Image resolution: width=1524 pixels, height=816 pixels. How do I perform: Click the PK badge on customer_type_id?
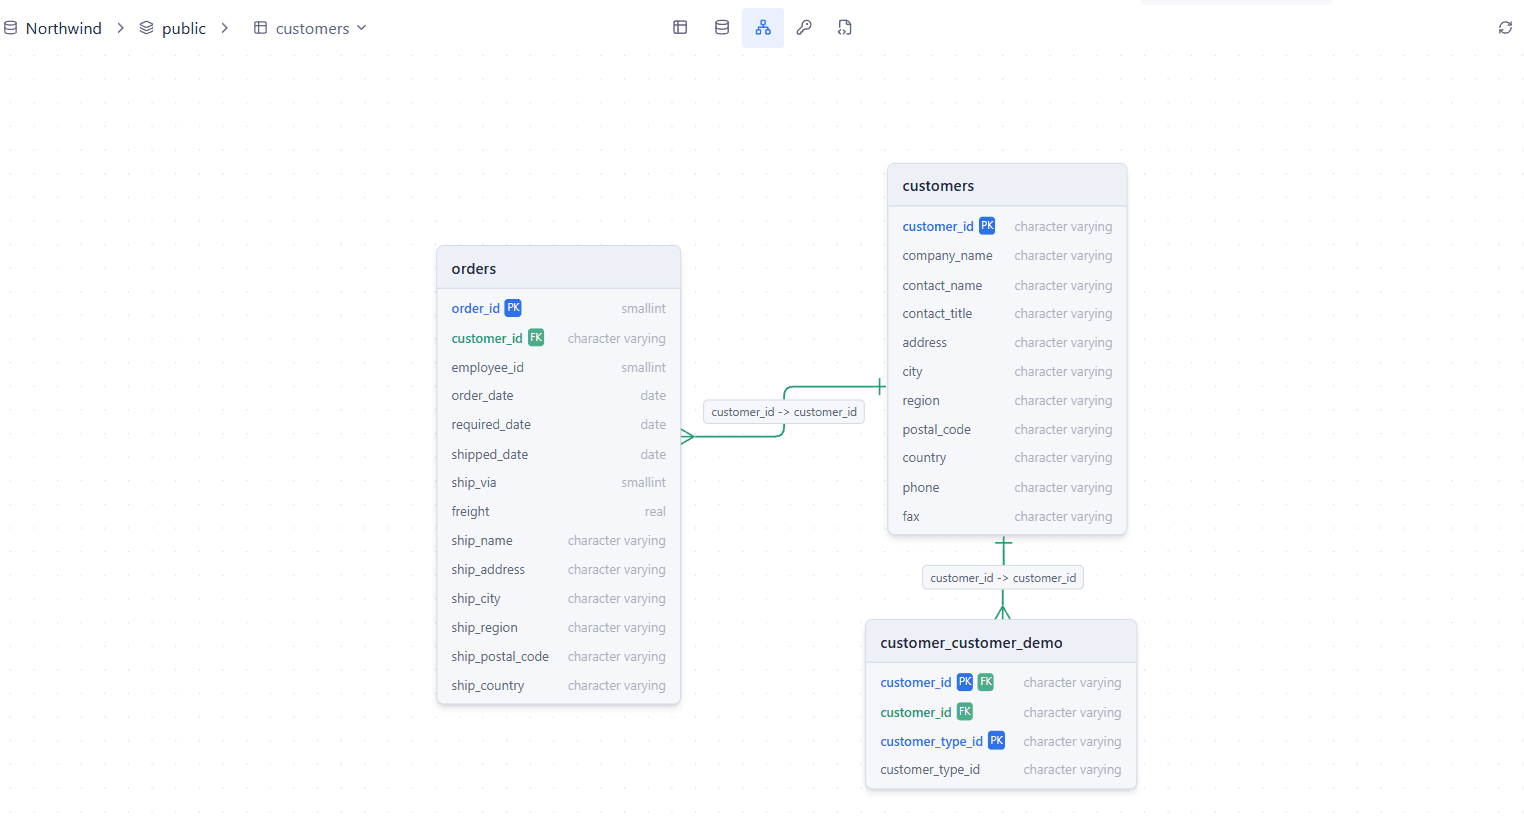[997, 741]
